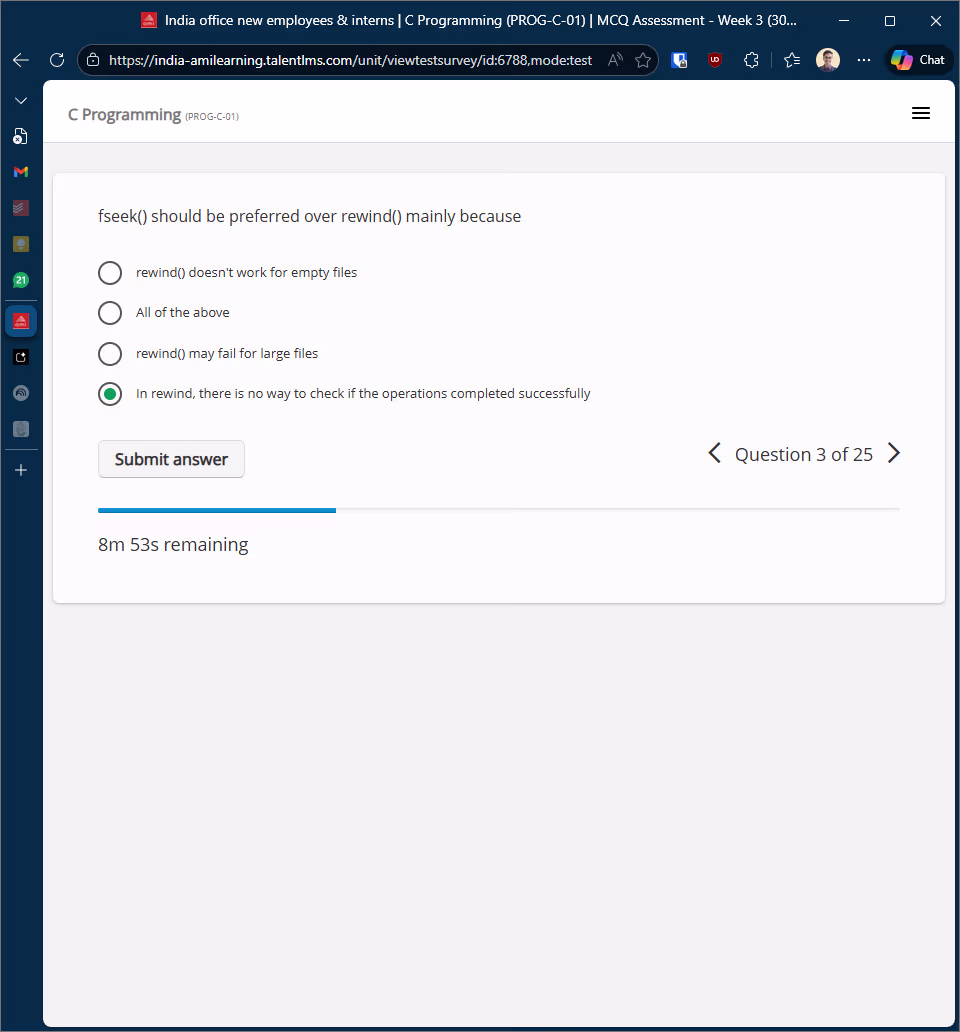Collapse the vertical tabs chevron at top
The width and height of the screenshot is (960, 1032).
pyautogui.click(x=21, y=101)
